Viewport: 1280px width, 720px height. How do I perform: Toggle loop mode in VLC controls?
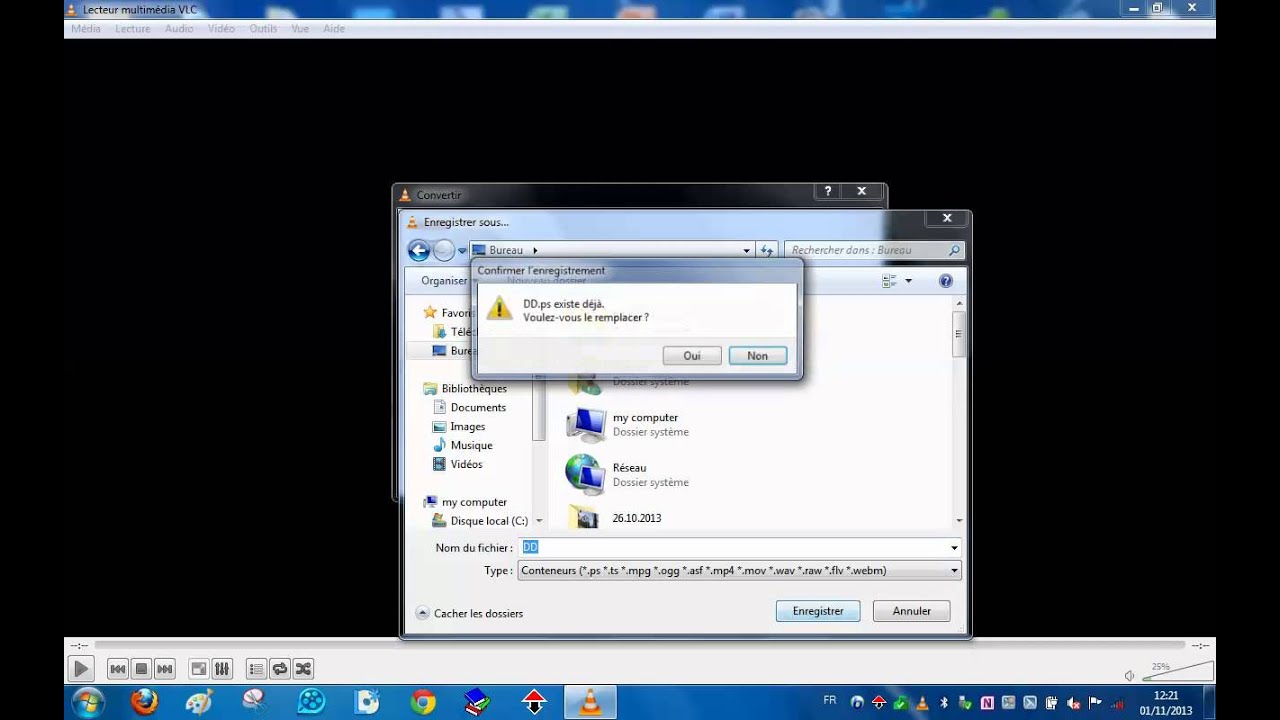[x=280, y=669]
